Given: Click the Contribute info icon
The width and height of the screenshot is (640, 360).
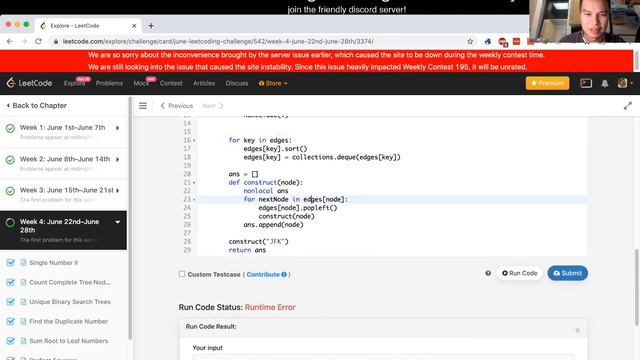Looking at the screenshot, I should coord(284,274).
